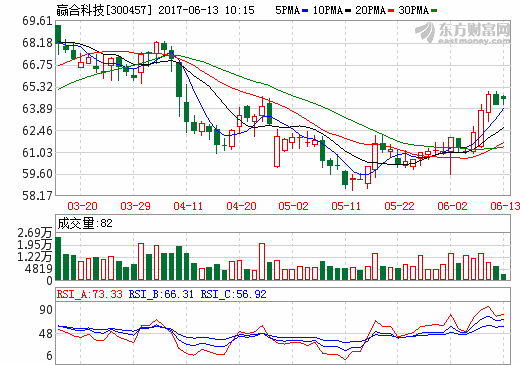The image size is (520, 365).
Task: Click the RSI_C:56.92 indicator value
Action: click(234, 294)
